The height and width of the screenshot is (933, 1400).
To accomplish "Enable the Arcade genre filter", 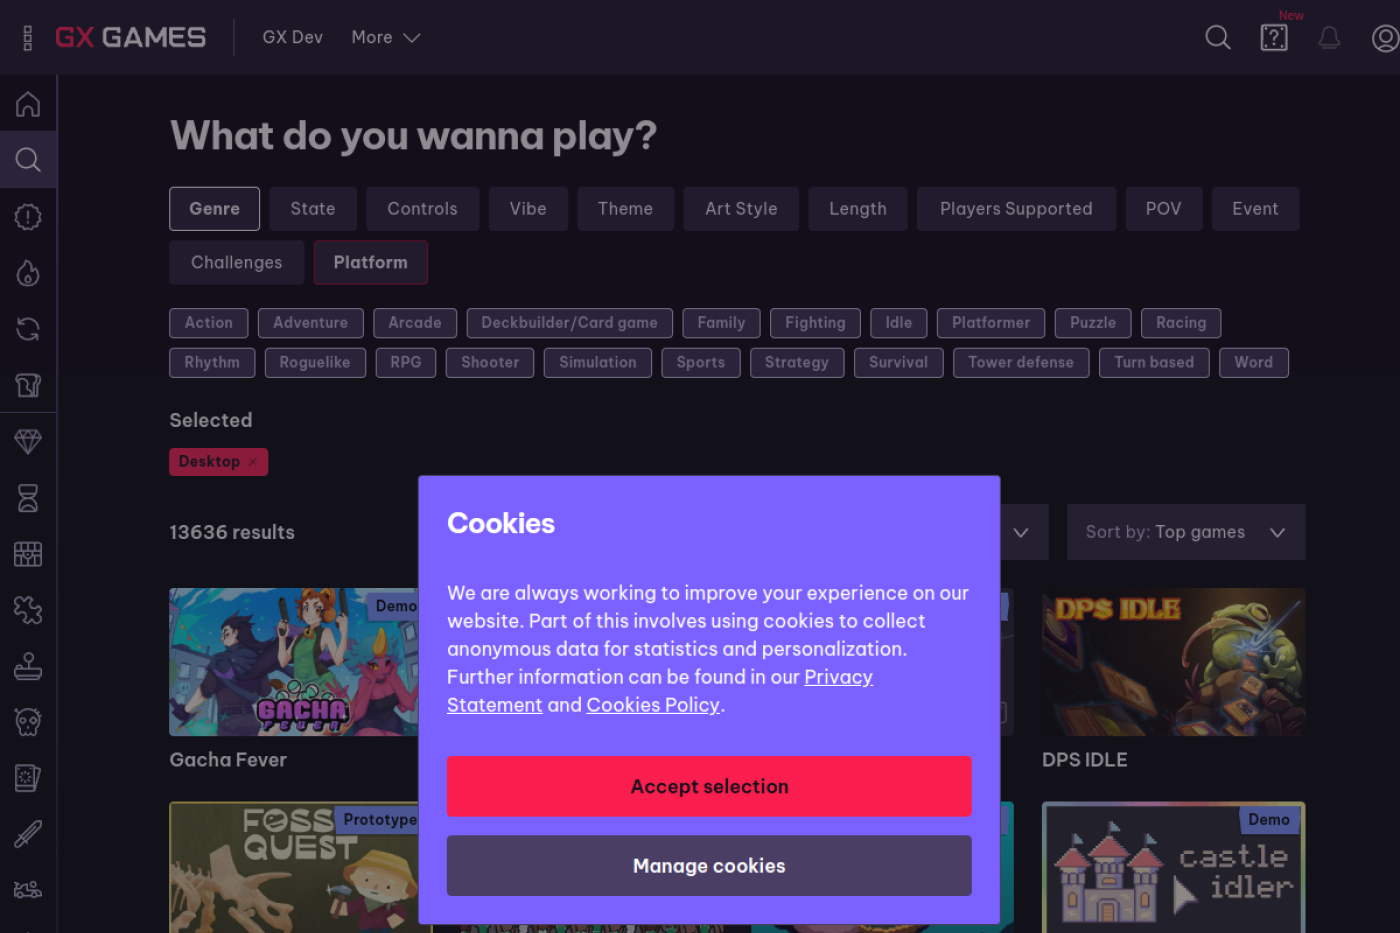I will (415, 323).
